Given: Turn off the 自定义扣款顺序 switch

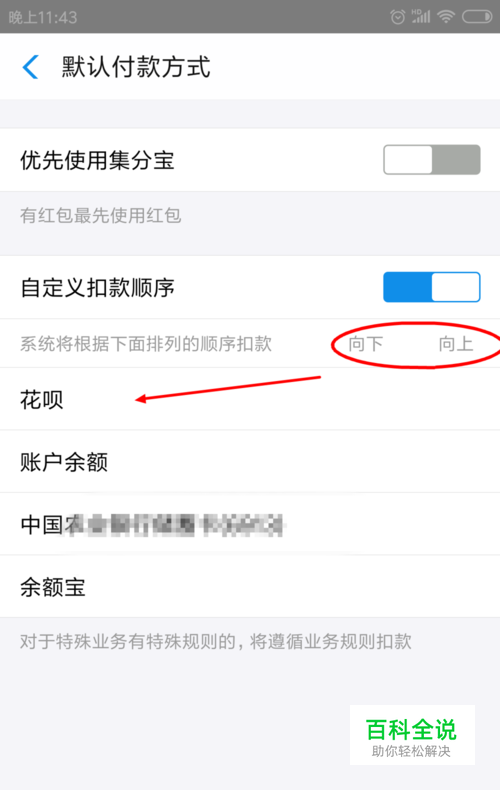Looking at the screenshot, I should click(x=432, y=287).
